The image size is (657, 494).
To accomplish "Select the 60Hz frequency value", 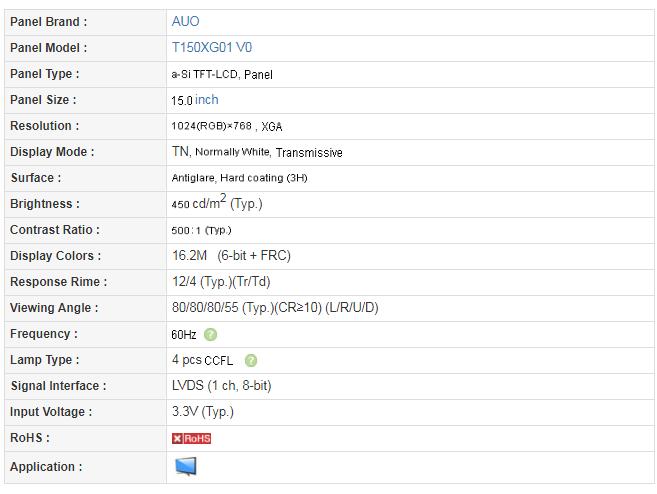I will [x=184, y=335].
